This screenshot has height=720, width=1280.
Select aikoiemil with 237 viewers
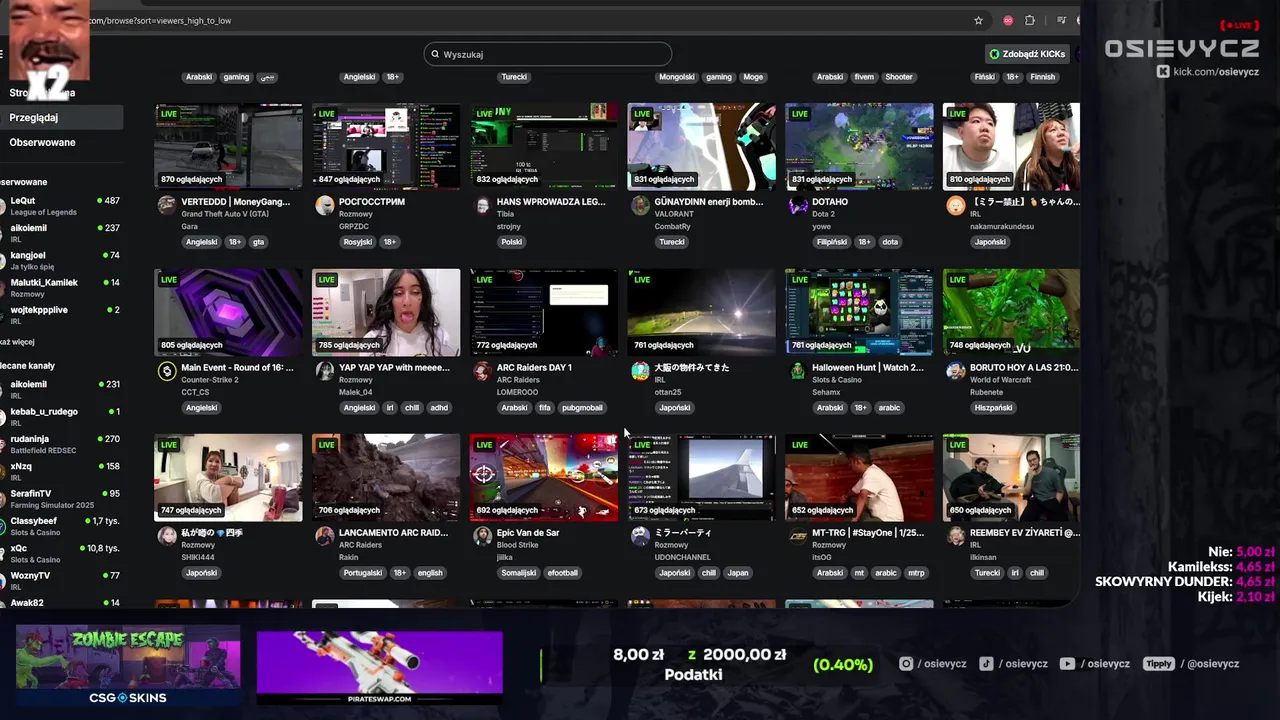pos(60,232)
